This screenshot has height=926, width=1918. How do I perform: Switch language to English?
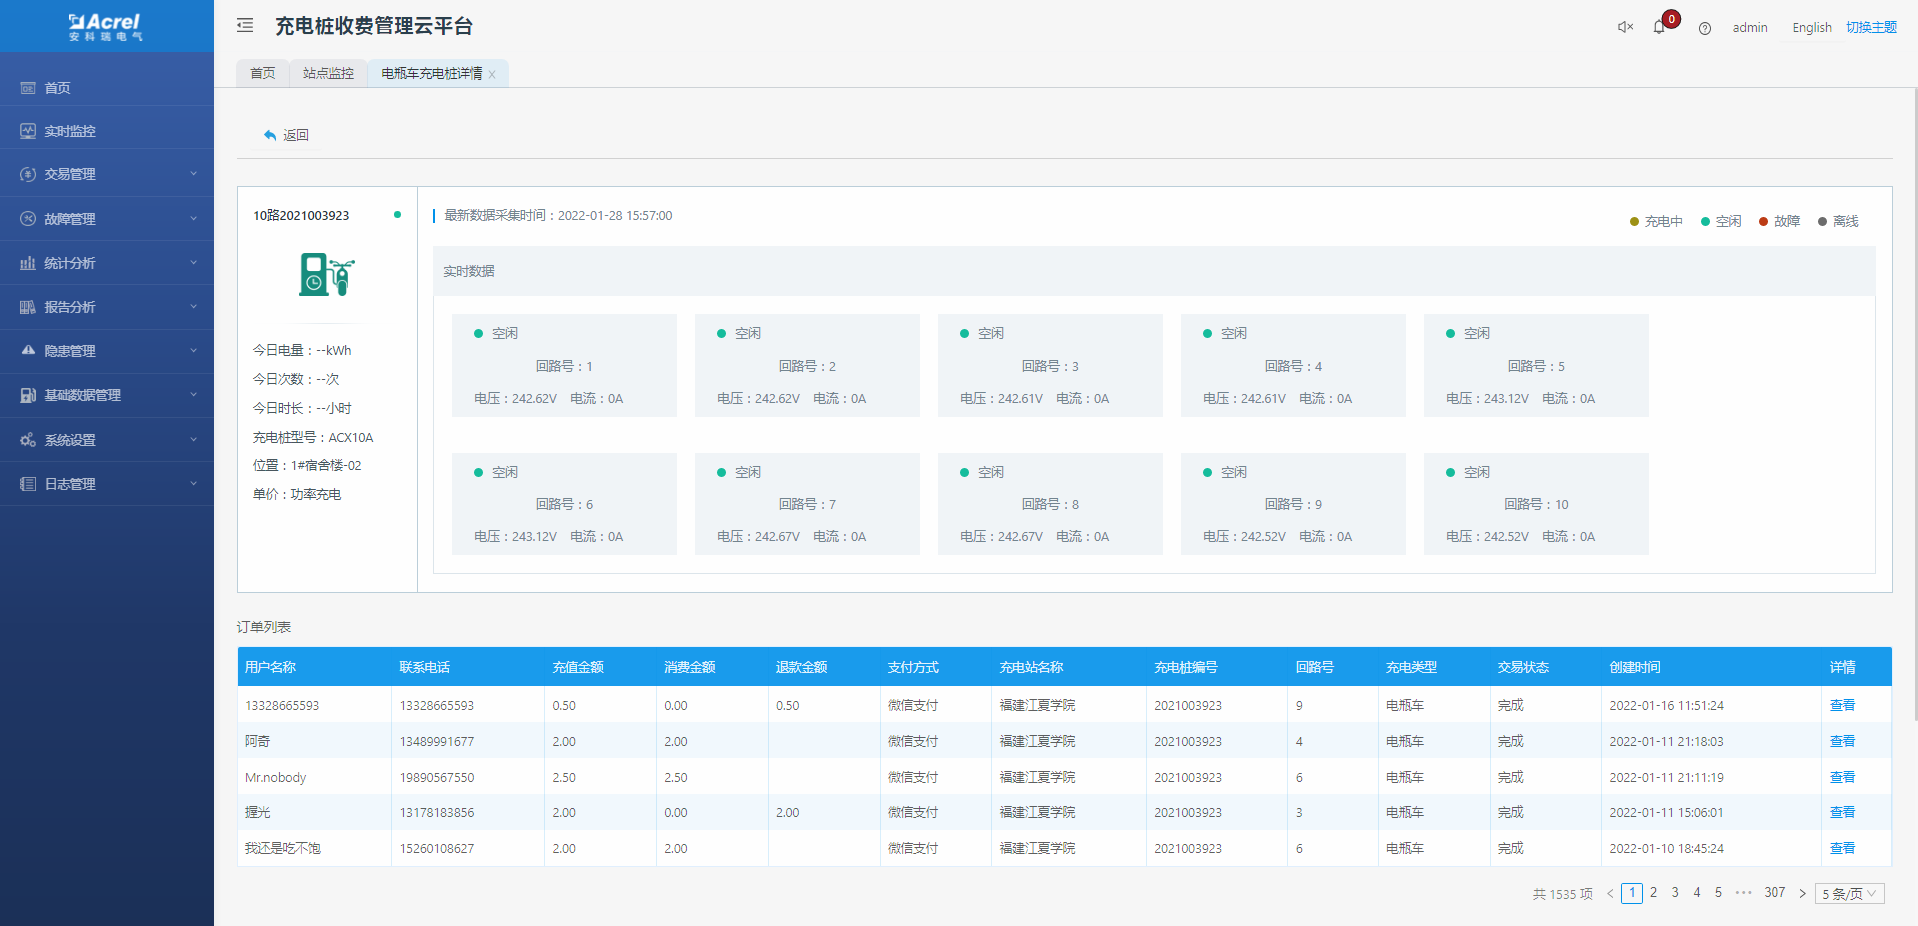coord(1812,28)
